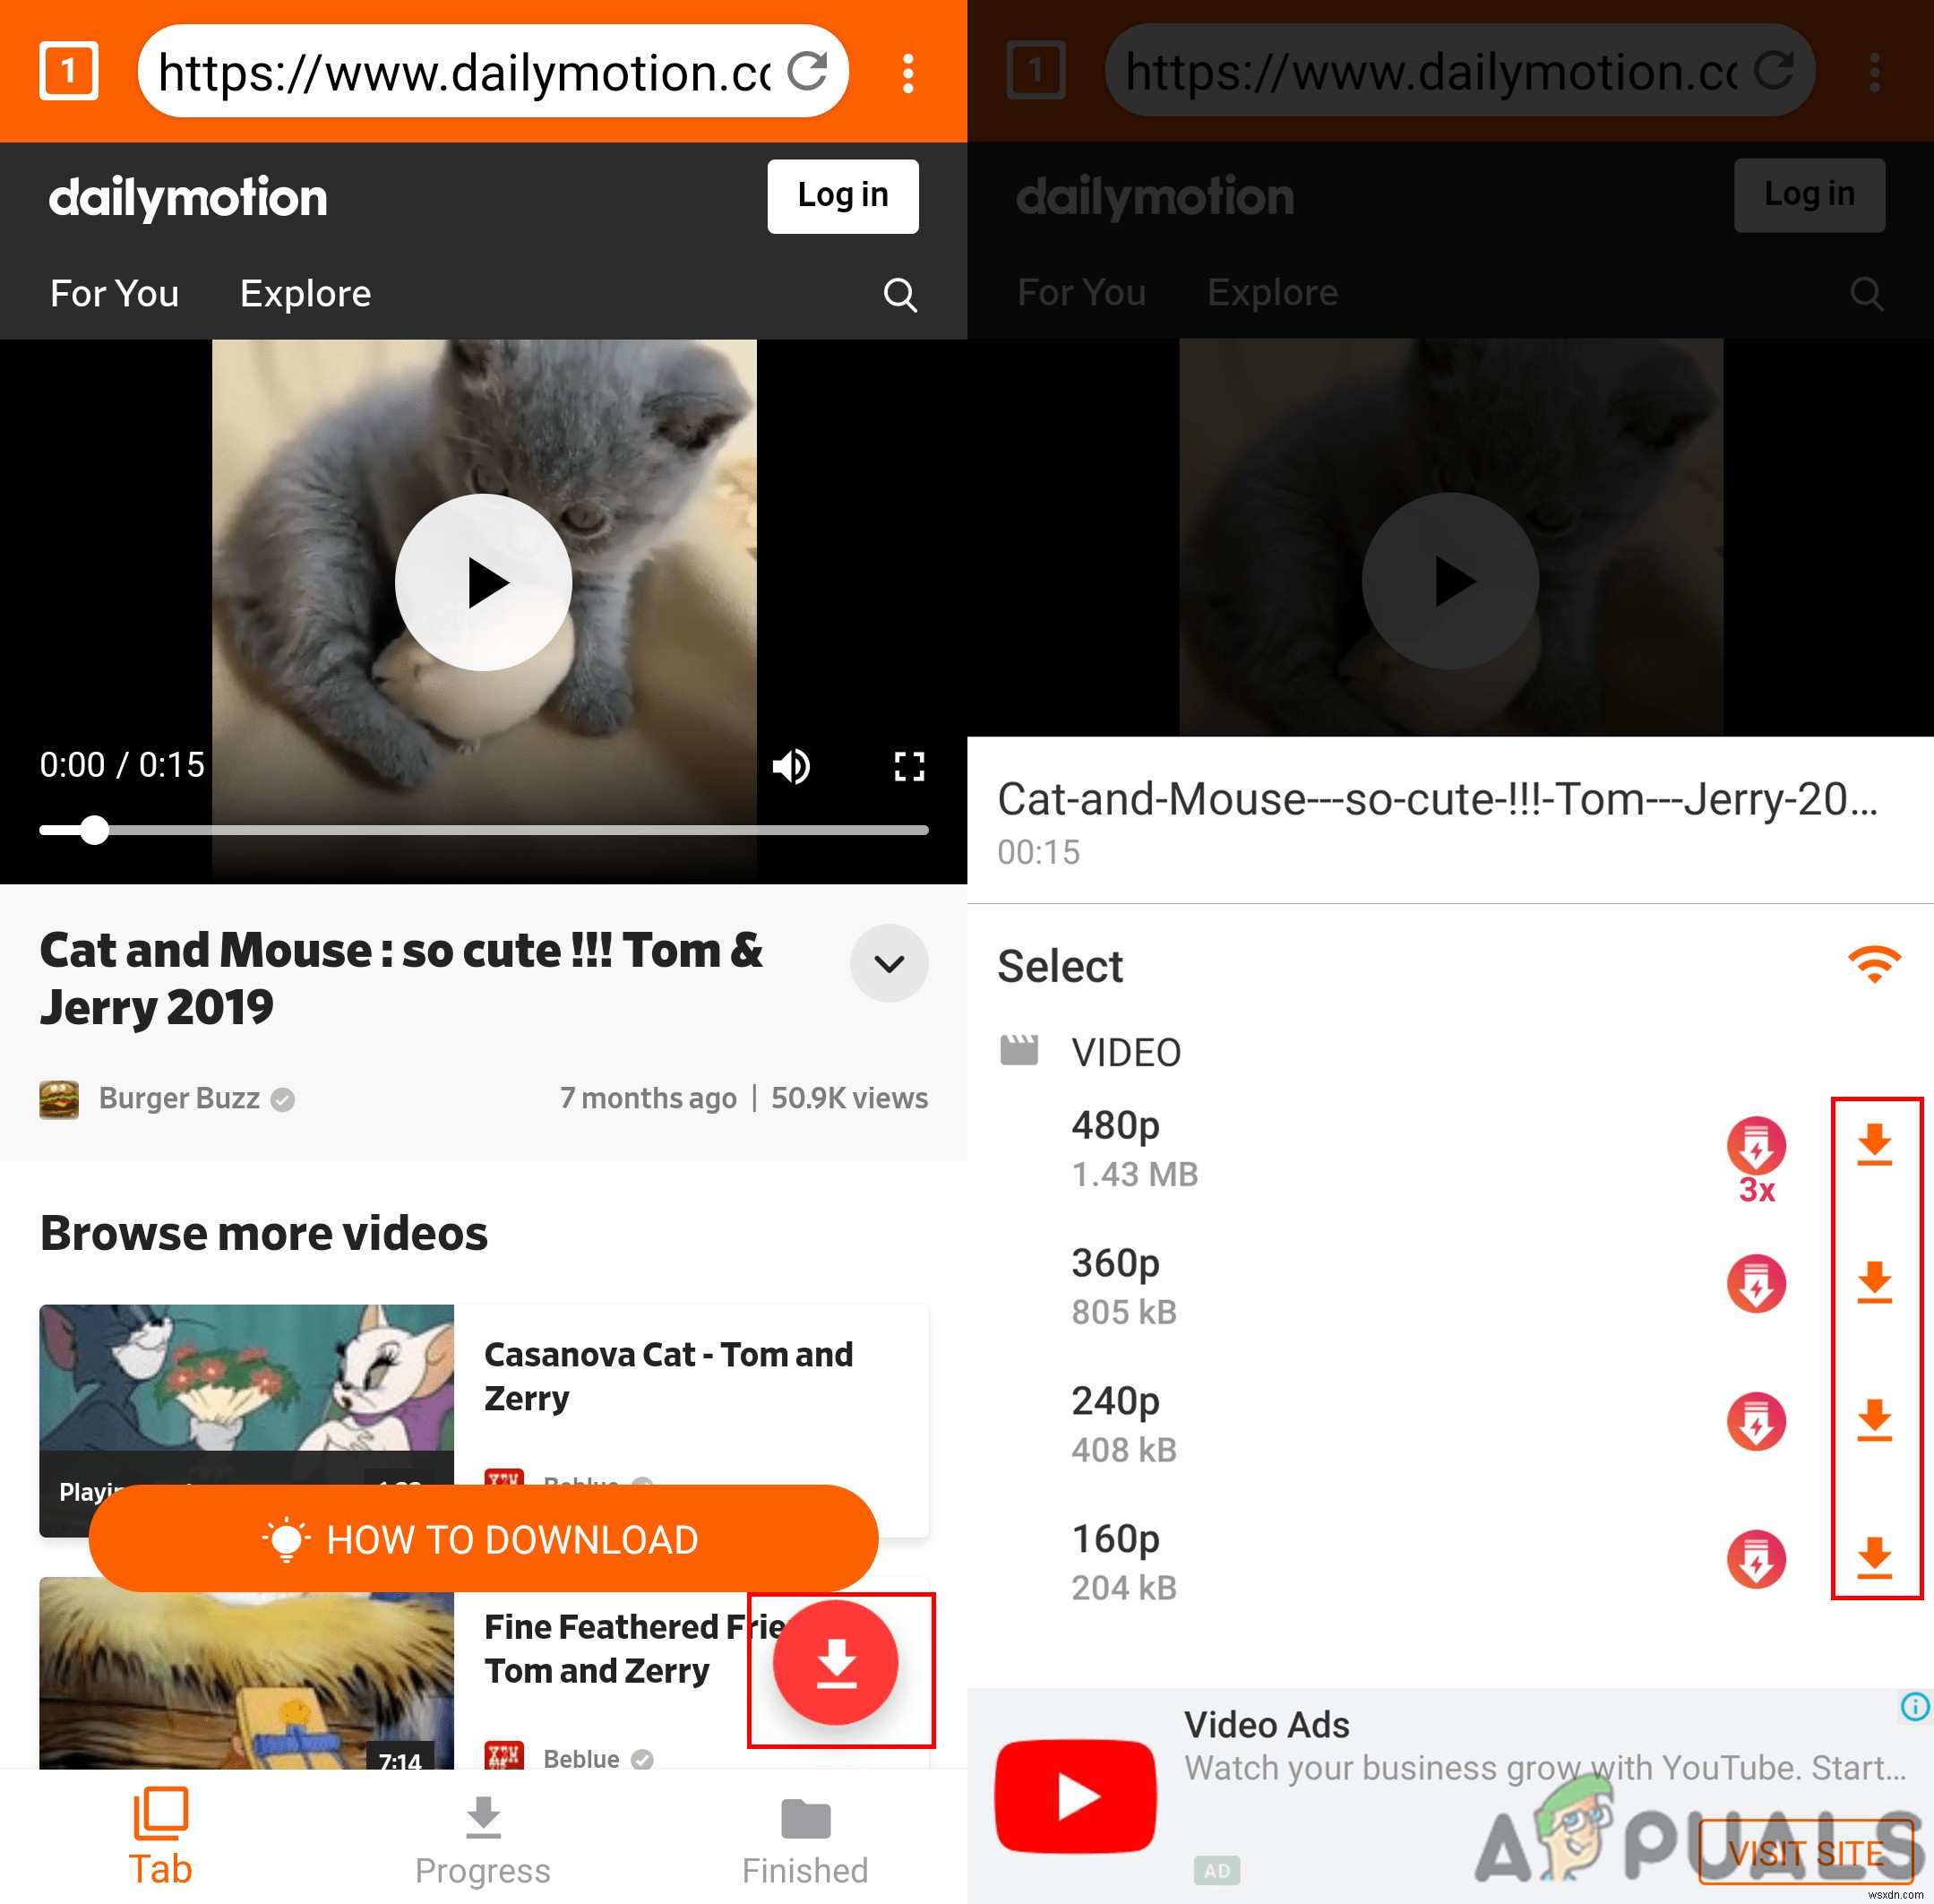Open the Explore tab
Screen dimensions: 1934x1904
[305, 293]
